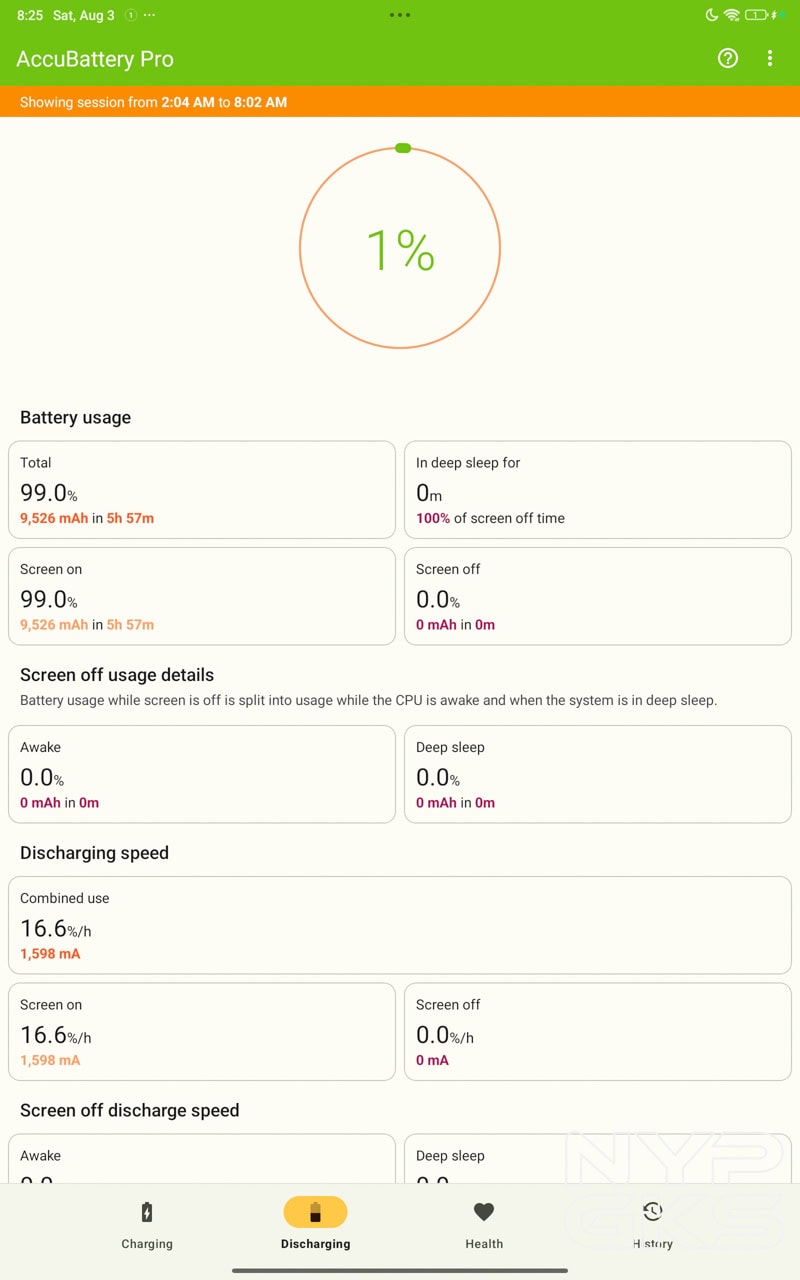800x1280 pixels.
Task: Tap the do-not-disturb moon icon
Action: [712, 15]
